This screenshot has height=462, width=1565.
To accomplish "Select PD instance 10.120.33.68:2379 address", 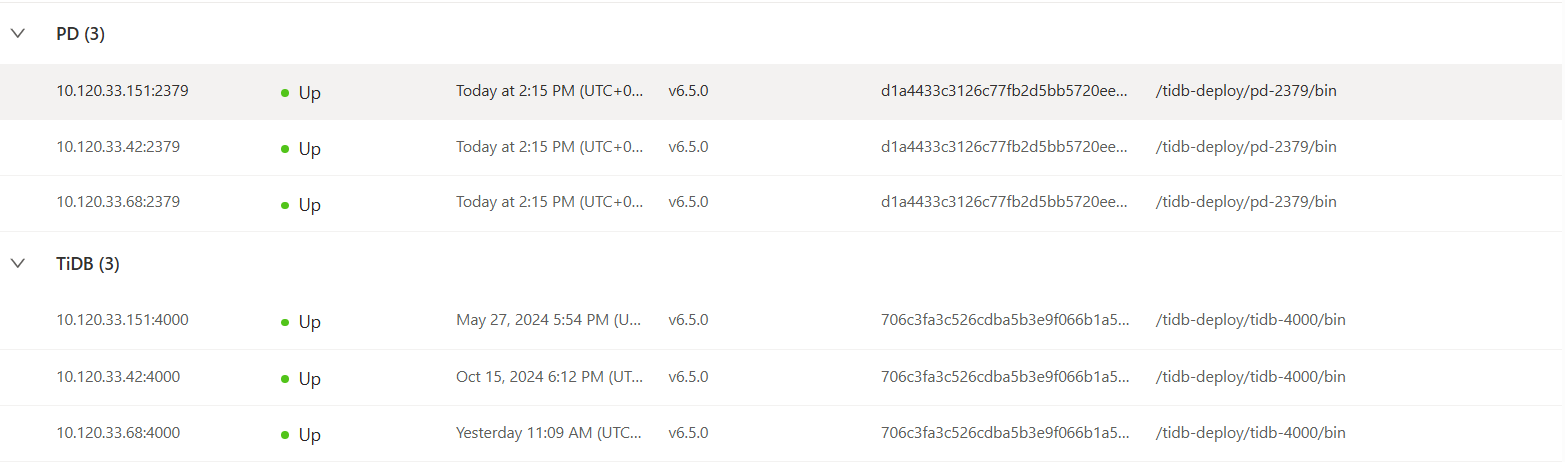I will (x=118, y=202).
